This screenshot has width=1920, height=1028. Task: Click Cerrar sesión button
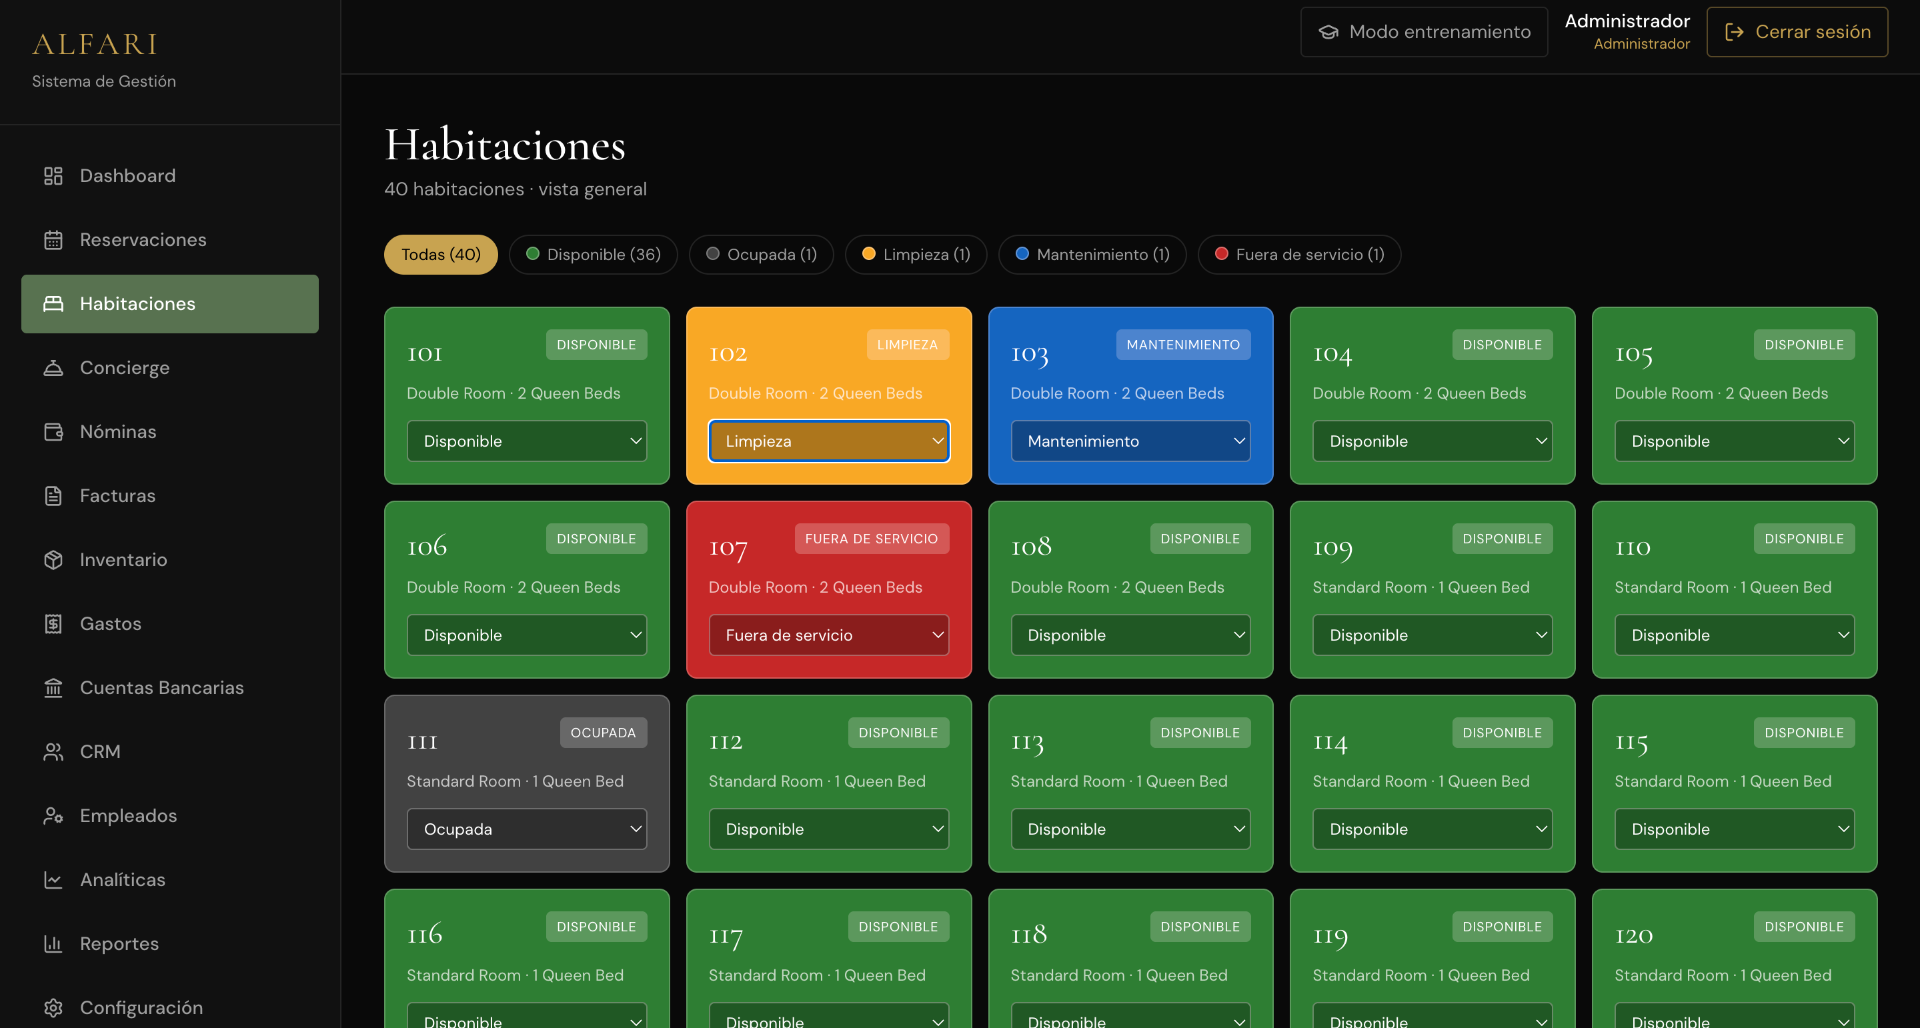[x=1797, y=32]
